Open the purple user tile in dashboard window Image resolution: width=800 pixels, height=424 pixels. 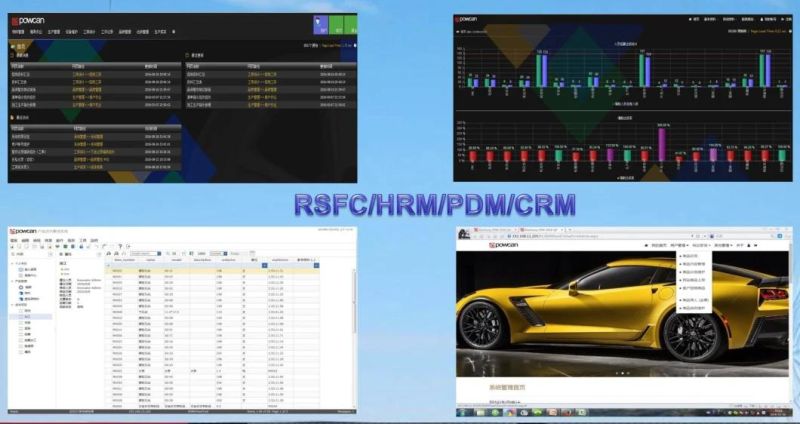(x=320, y=24)
